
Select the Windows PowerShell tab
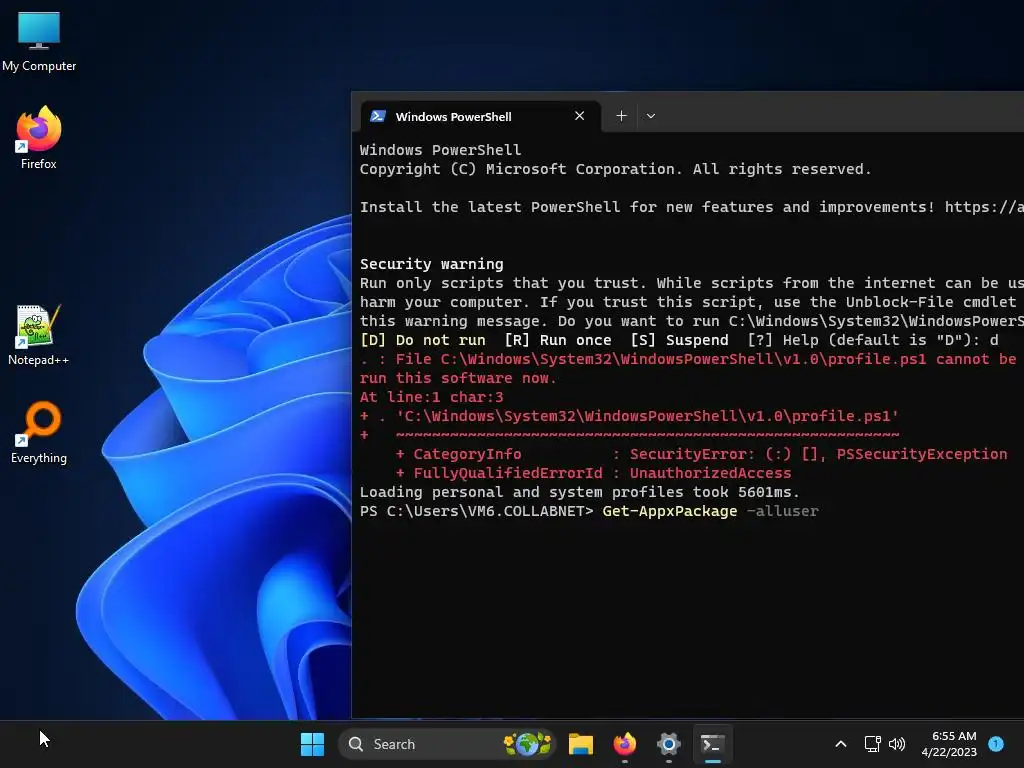(481, 116)
